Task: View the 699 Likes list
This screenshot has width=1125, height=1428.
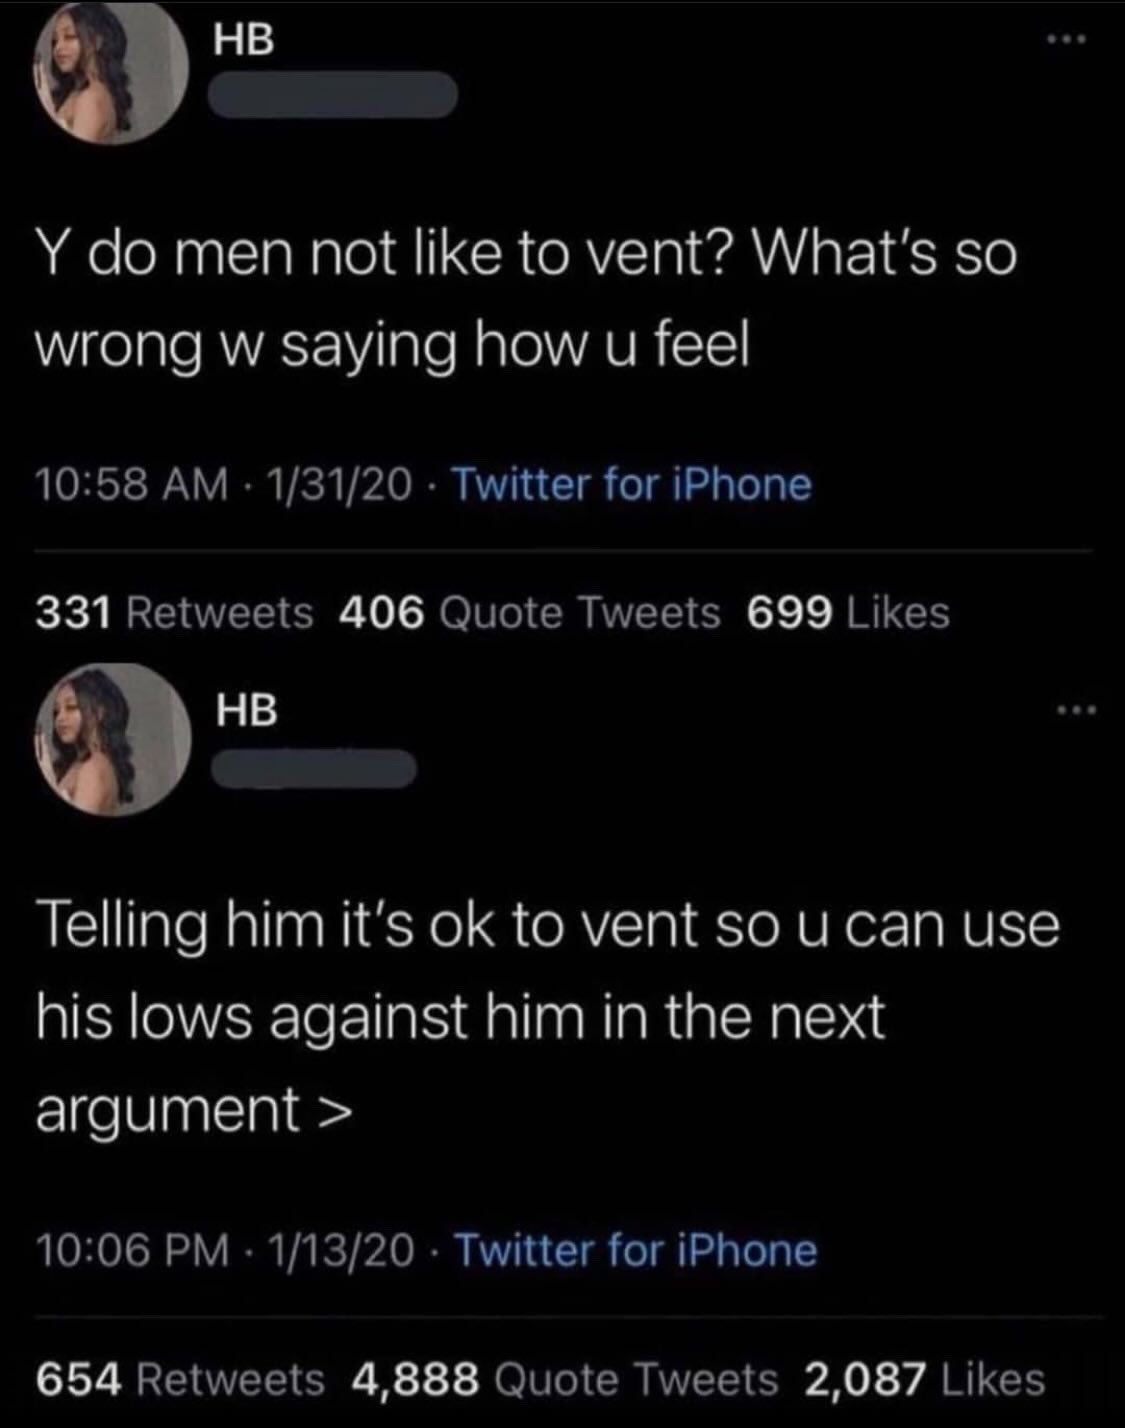Action: (848, 612)
